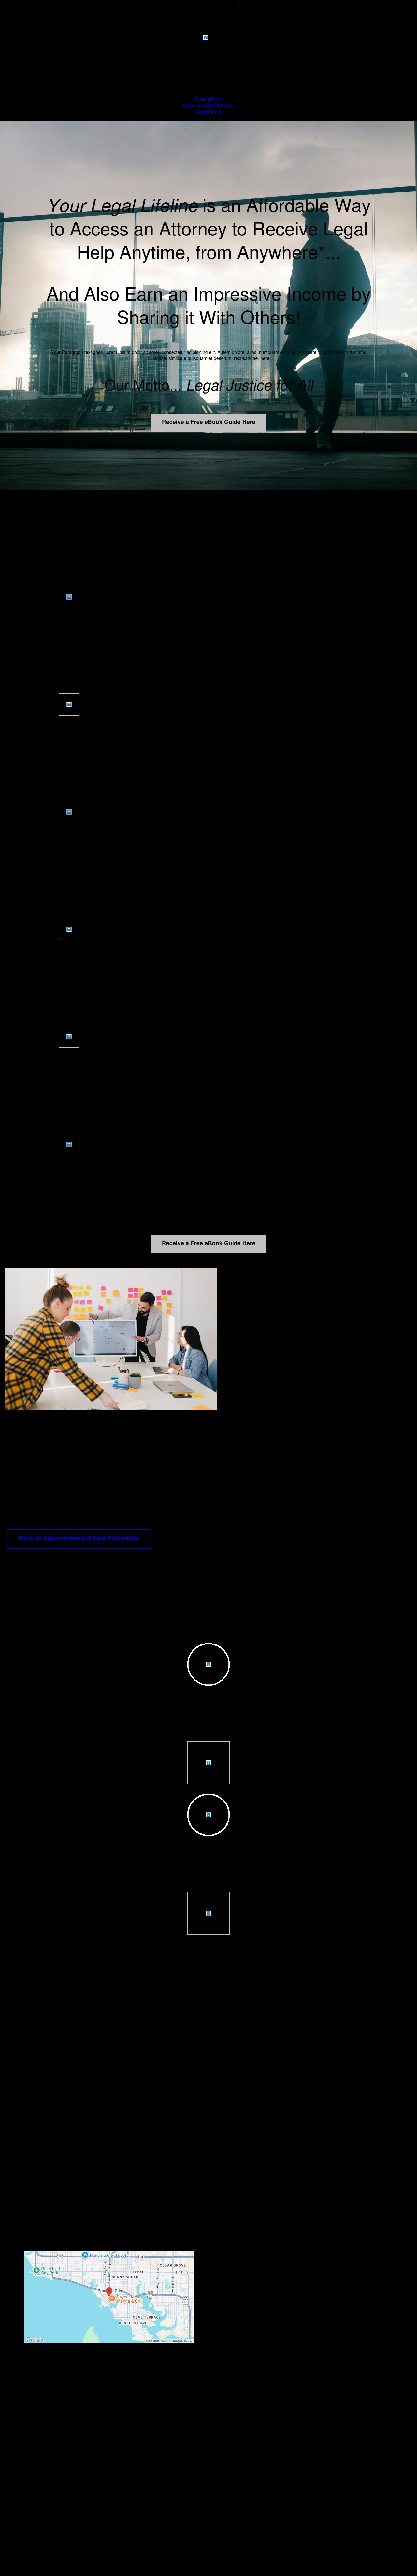
Task: Click the fourth feature icon in the list
Action: click(x=69, y=929)
